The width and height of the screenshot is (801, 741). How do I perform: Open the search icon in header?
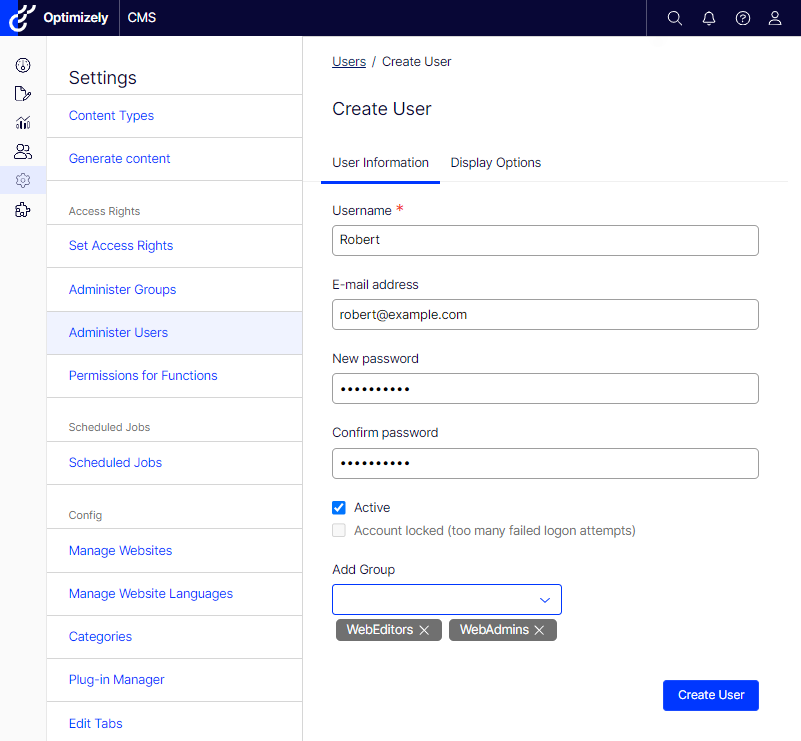click(x=674, y=18)
